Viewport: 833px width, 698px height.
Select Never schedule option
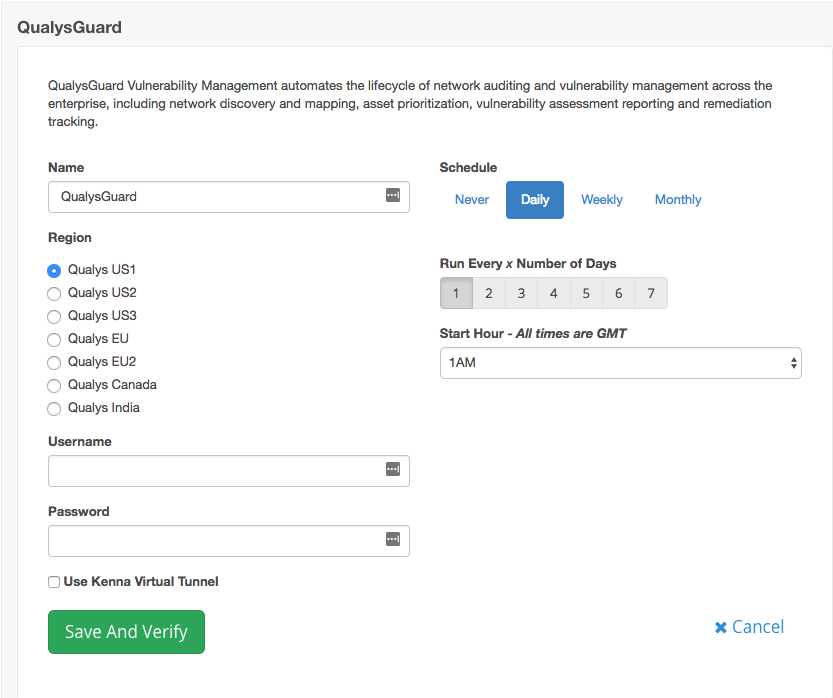click(x=471, y=200)
